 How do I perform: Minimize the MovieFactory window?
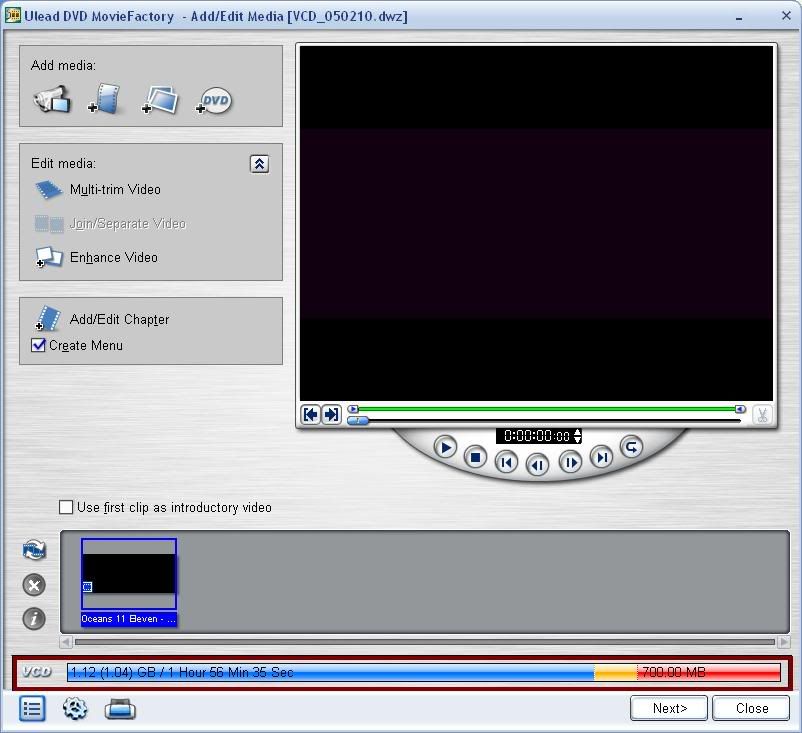point(739,17)
